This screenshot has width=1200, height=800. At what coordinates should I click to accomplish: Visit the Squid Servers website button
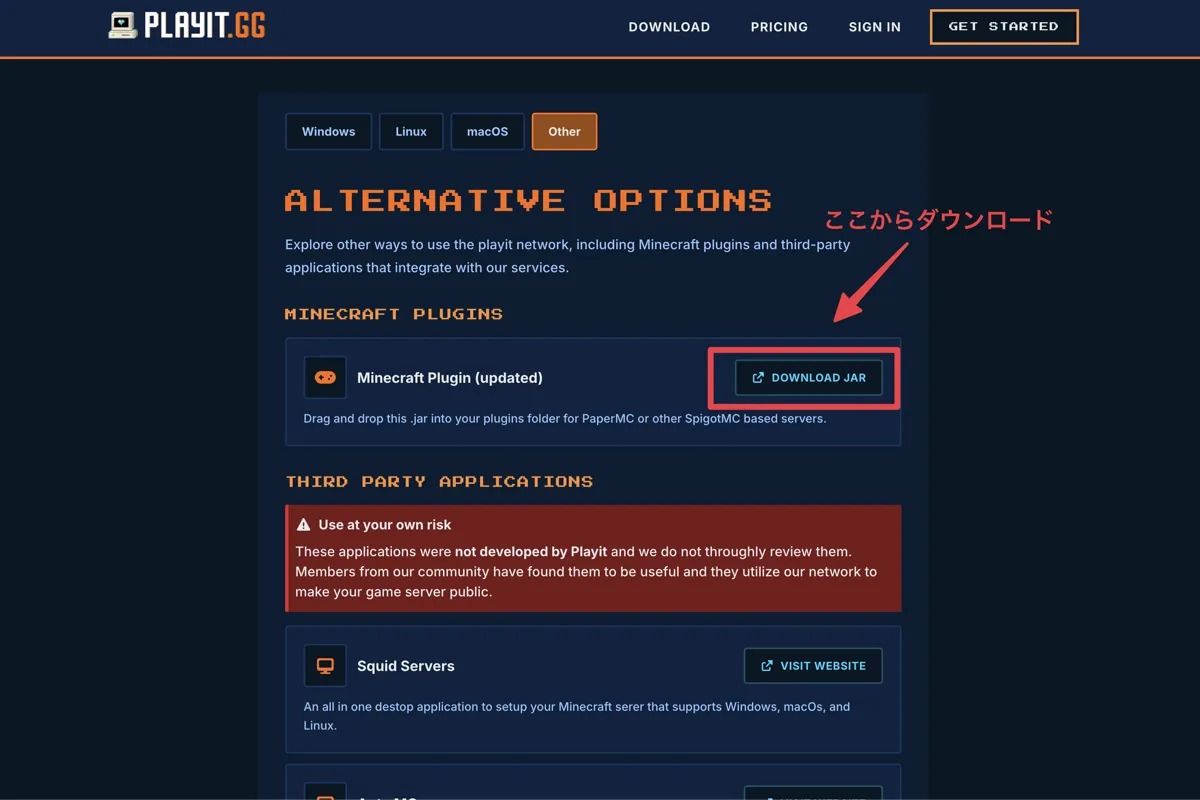(x=813, y=666)
